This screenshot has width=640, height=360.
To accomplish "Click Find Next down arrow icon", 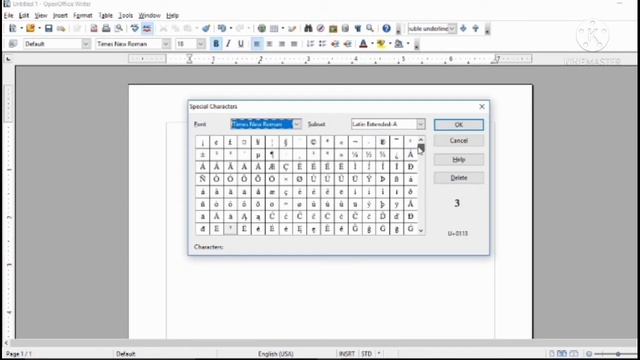I will point(463,29).
